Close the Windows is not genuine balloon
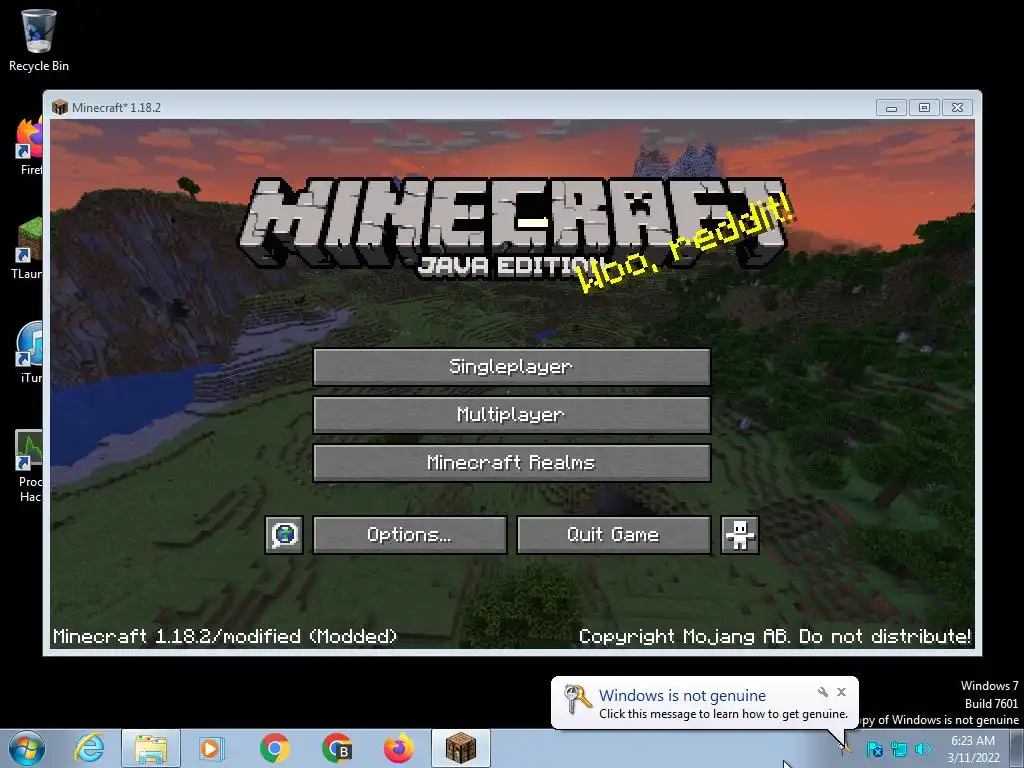Image resolution: width=1024 pixels, height=768 pixels. (842, 692)
